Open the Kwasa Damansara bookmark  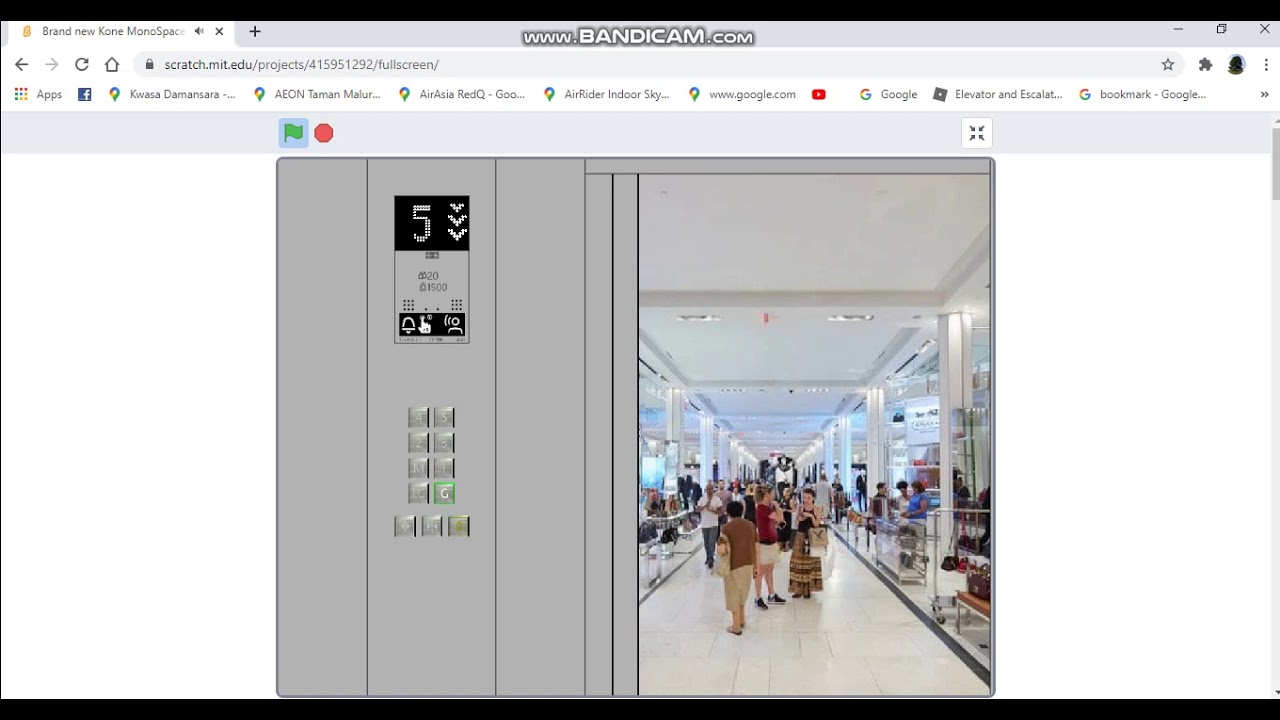(172, 94)
